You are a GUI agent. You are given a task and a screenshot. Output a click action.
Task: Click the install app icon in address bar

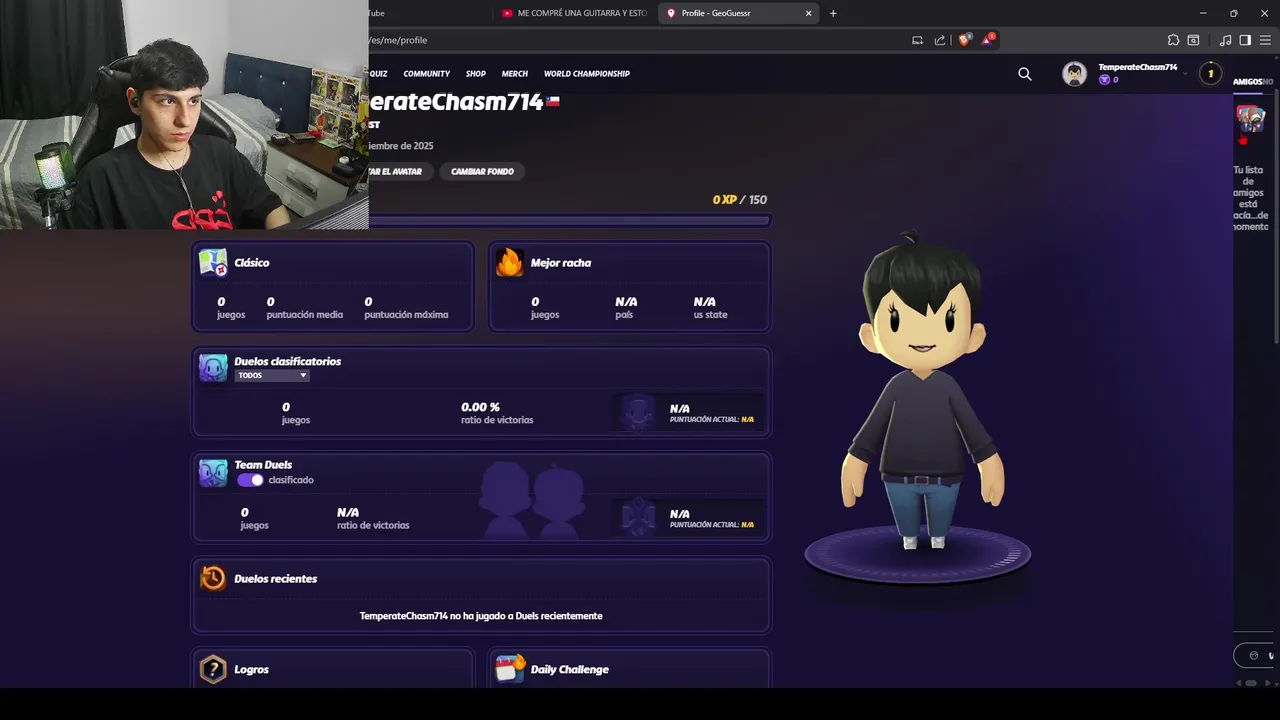(917, 40)
